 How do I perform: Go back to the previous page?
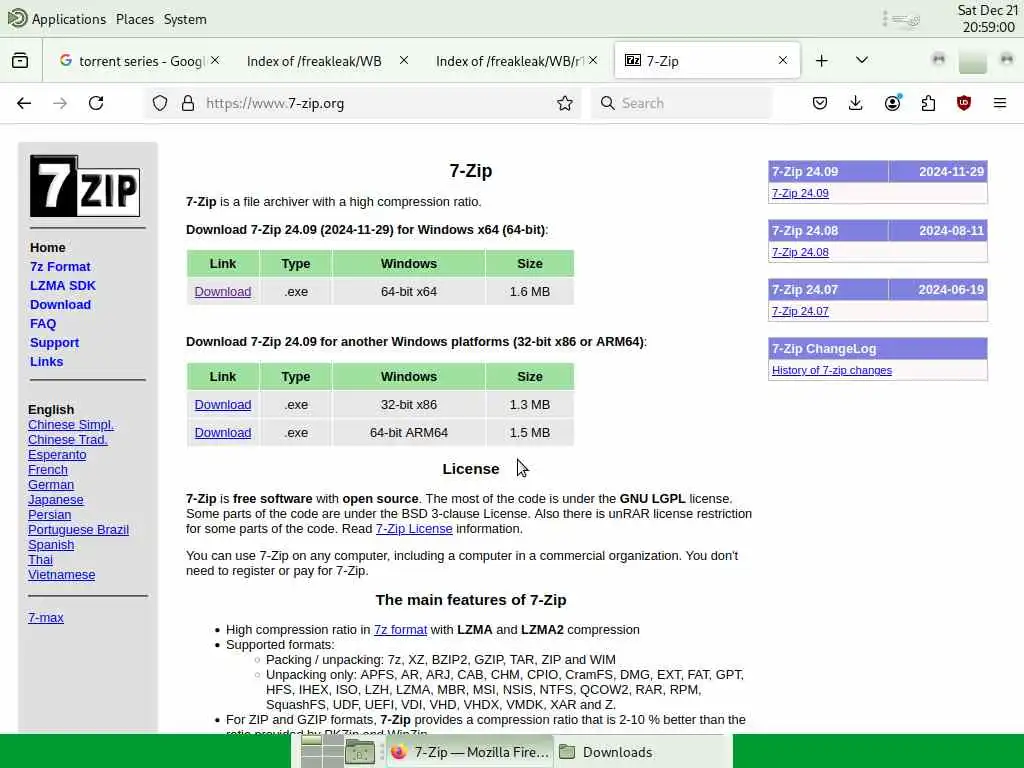pyautogui.click(x=24, y=103)
